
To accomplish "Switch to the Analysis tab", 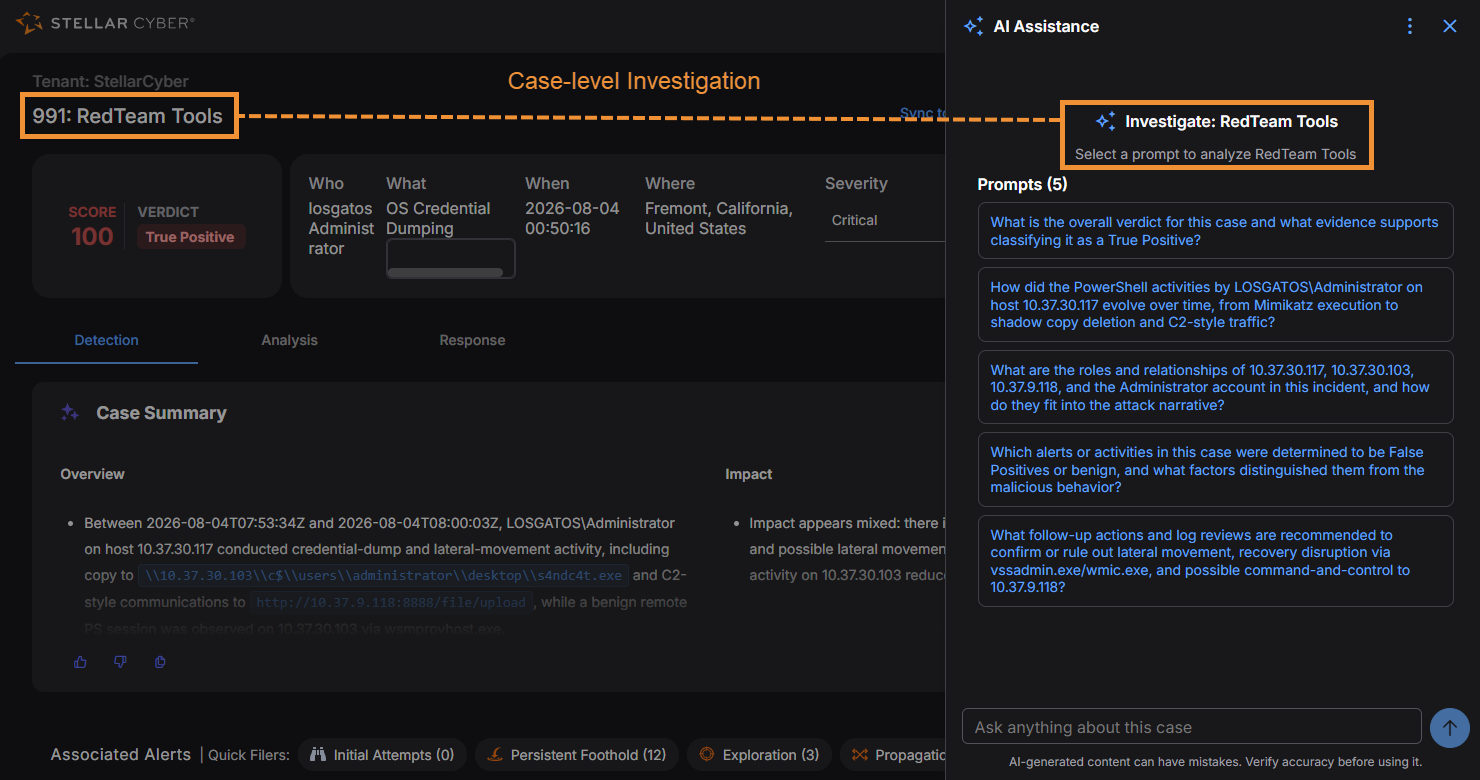I will click(x=289, y=340).
